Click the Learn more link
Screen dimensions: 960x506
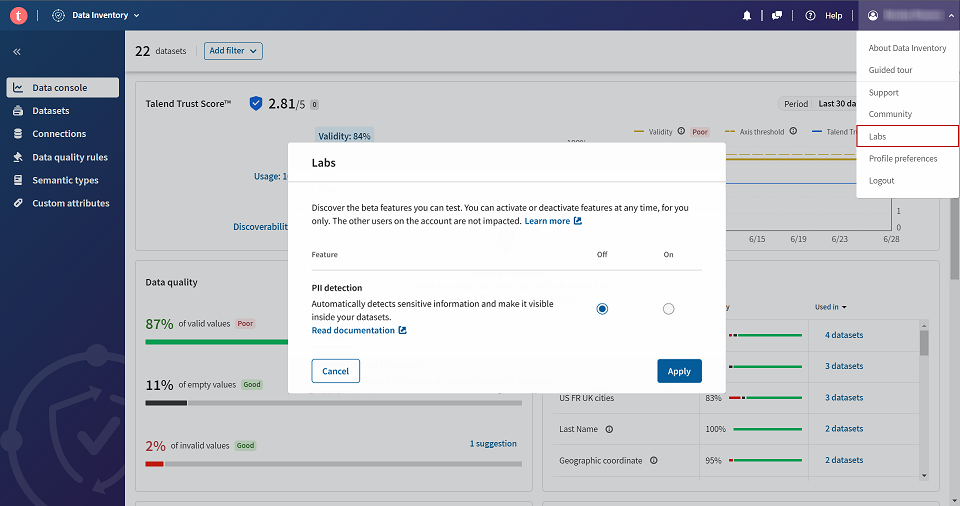tap(547, 221)
